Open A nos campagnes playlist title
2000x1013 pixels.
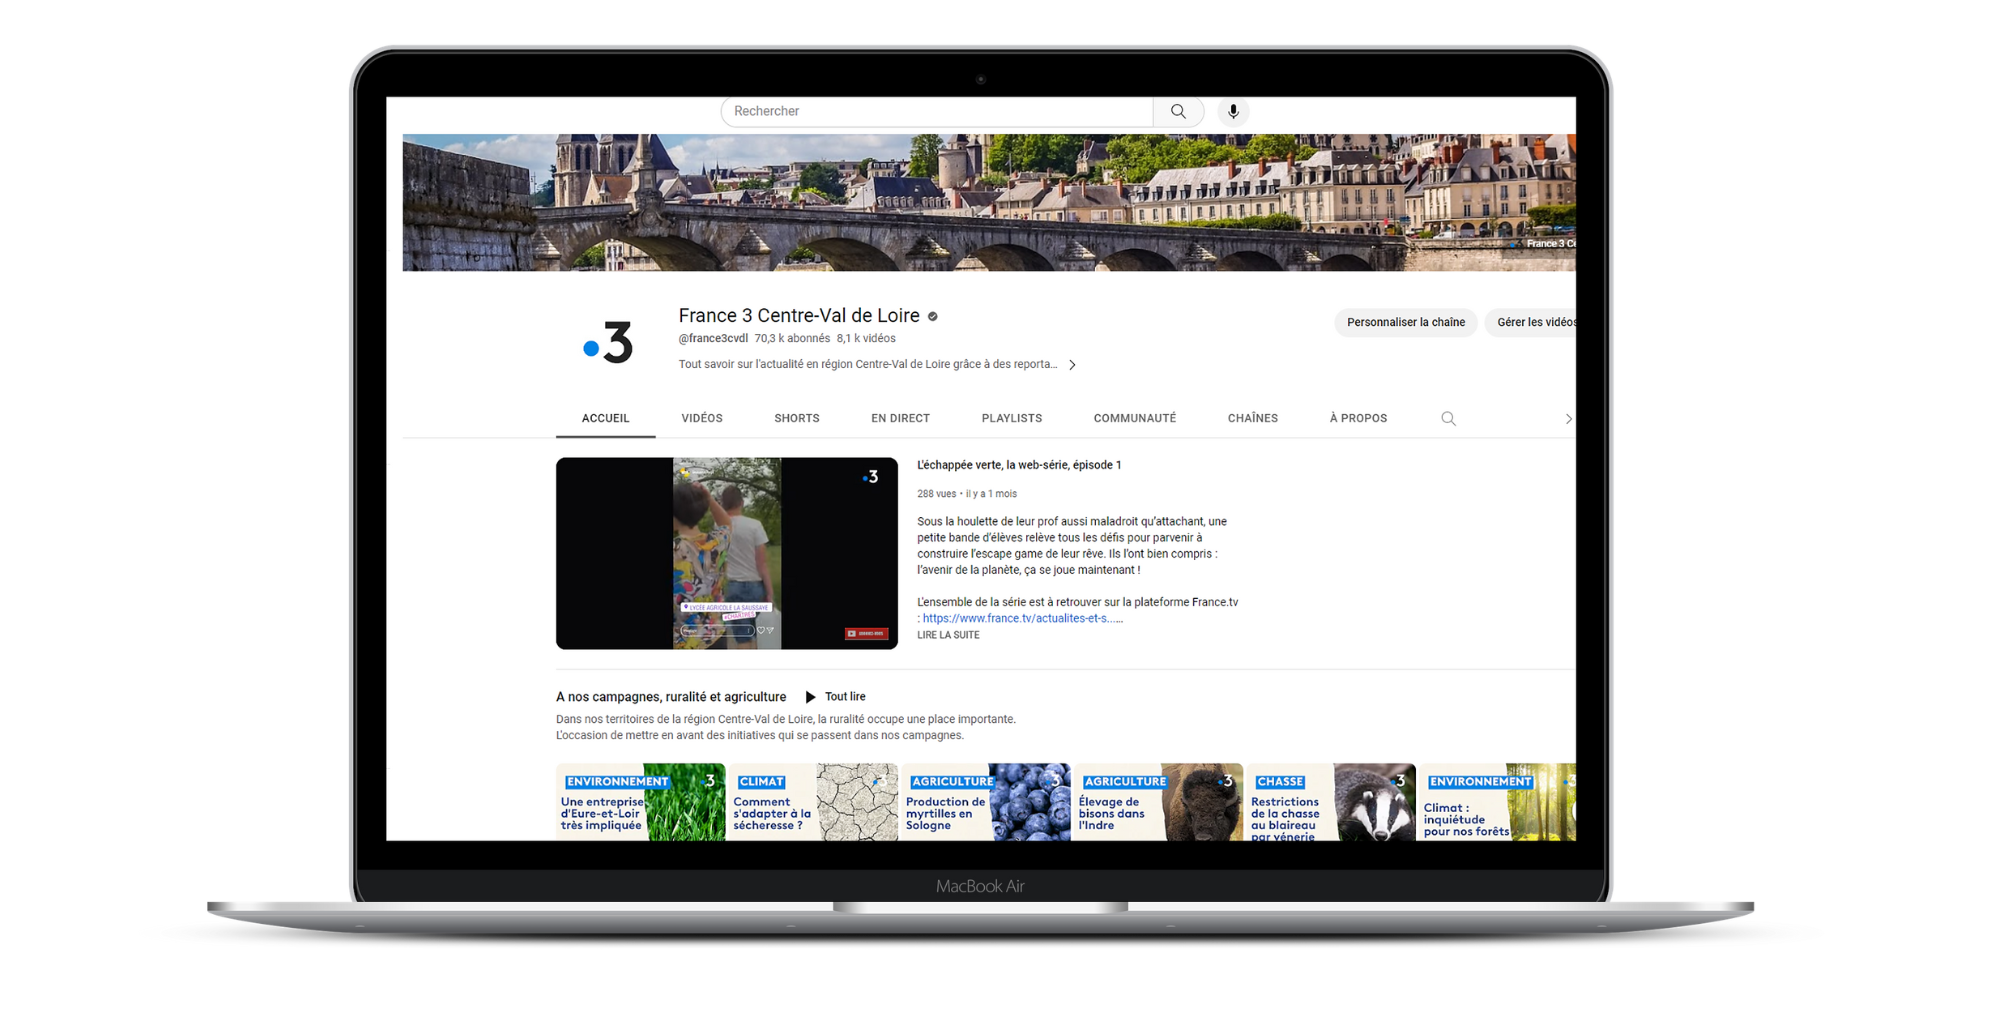[x=671, y=697]
